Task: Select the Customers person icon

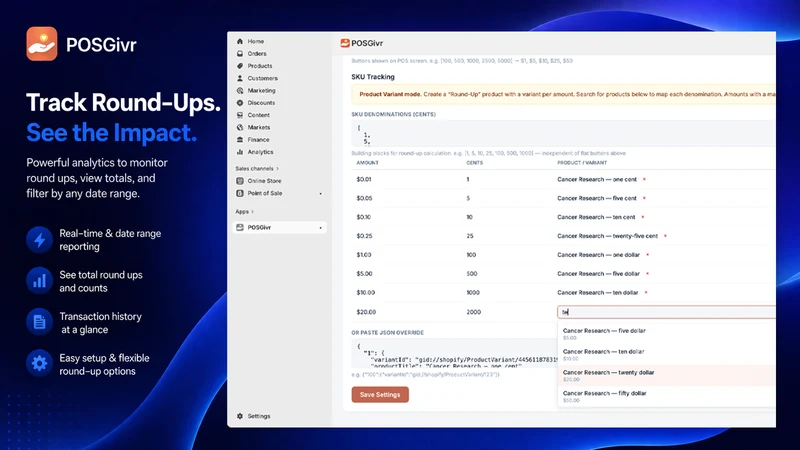Action: point(240,78)
